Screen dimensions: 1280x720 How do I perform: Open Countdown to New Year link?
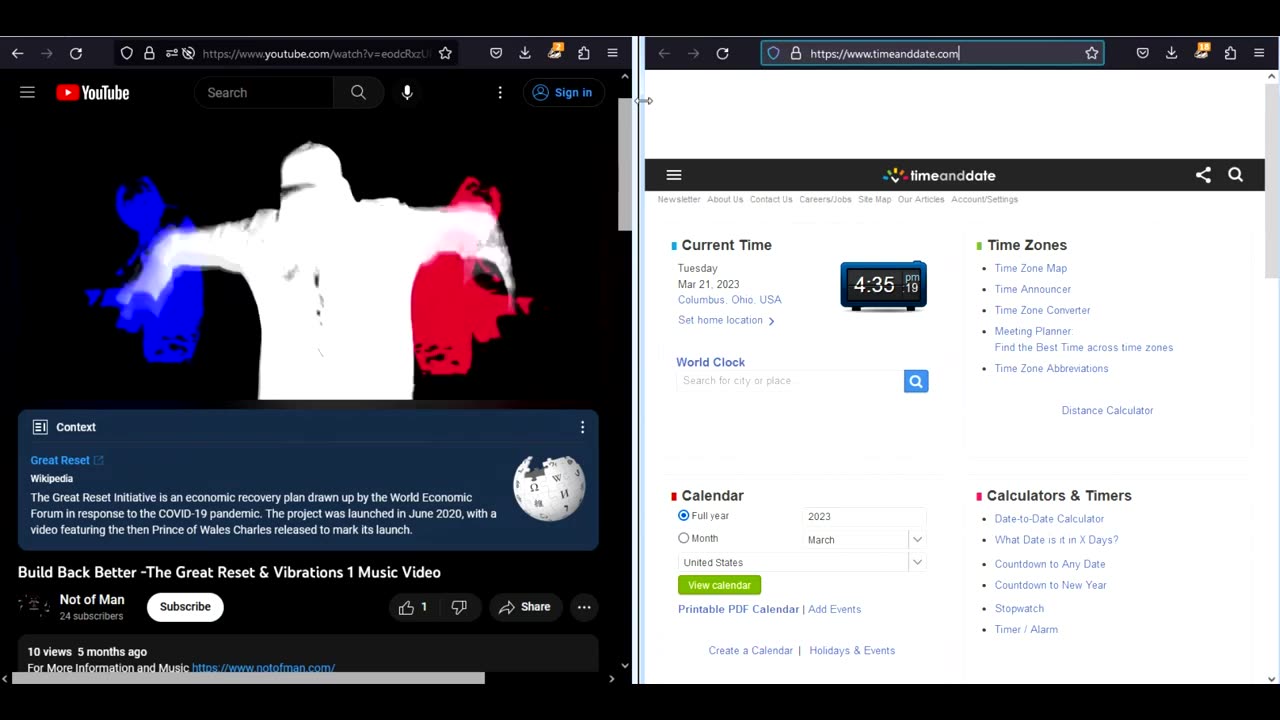coord(1050,585)
